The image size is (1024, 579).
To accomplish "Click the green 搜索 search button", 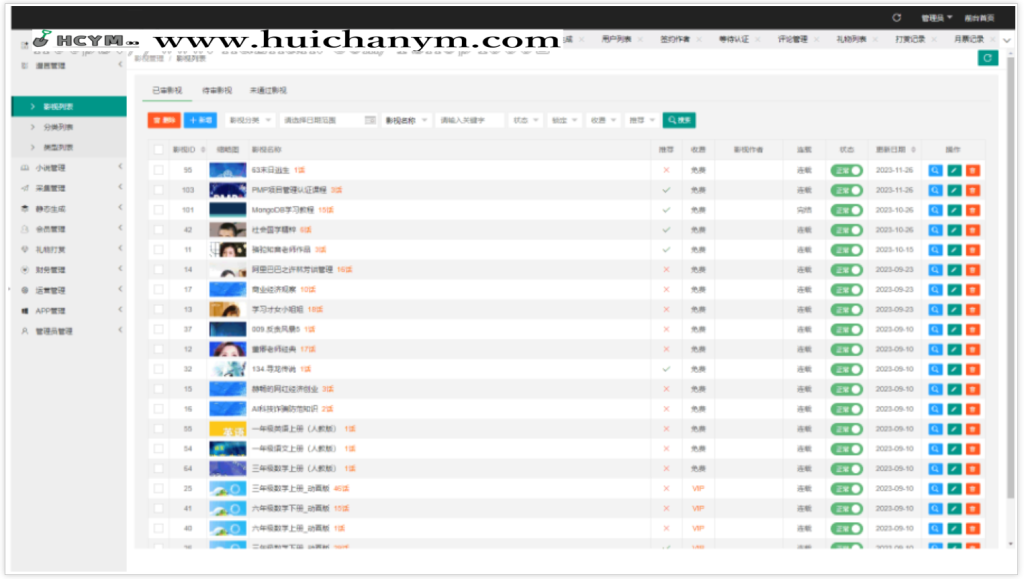I will coord(679,120).
